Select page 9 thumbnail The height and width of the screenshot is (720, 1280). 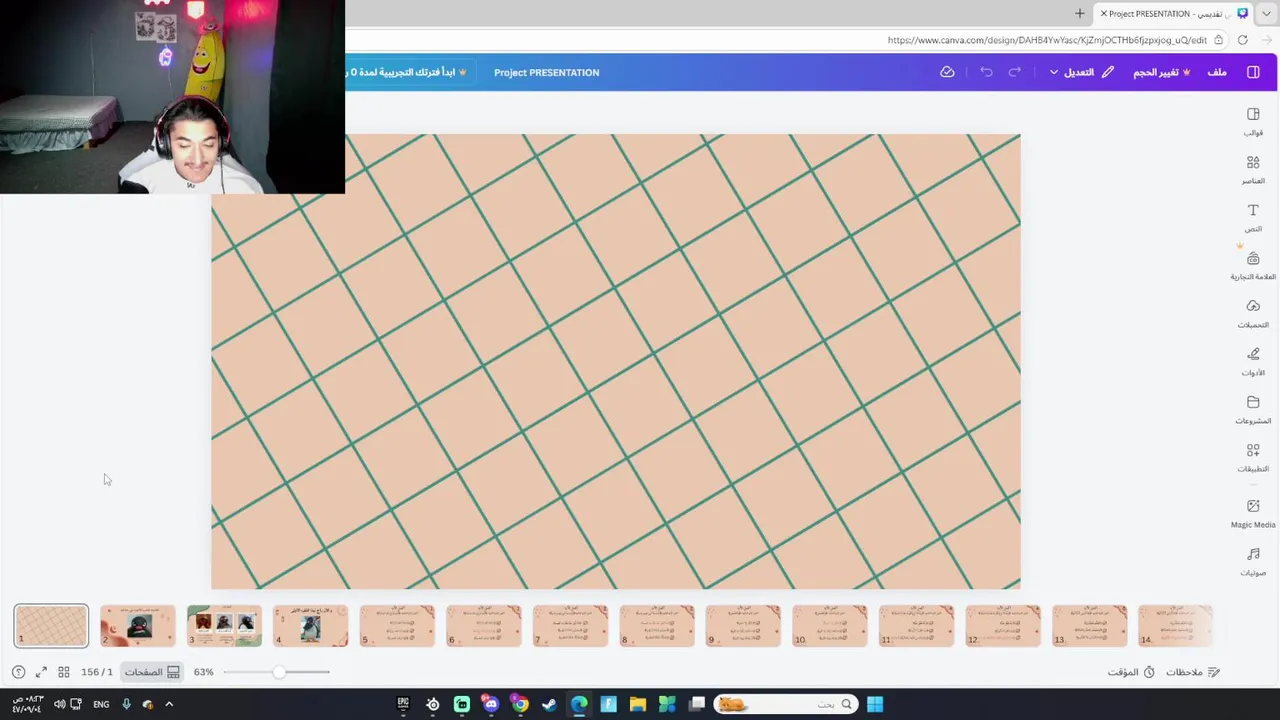coord(743,626)
